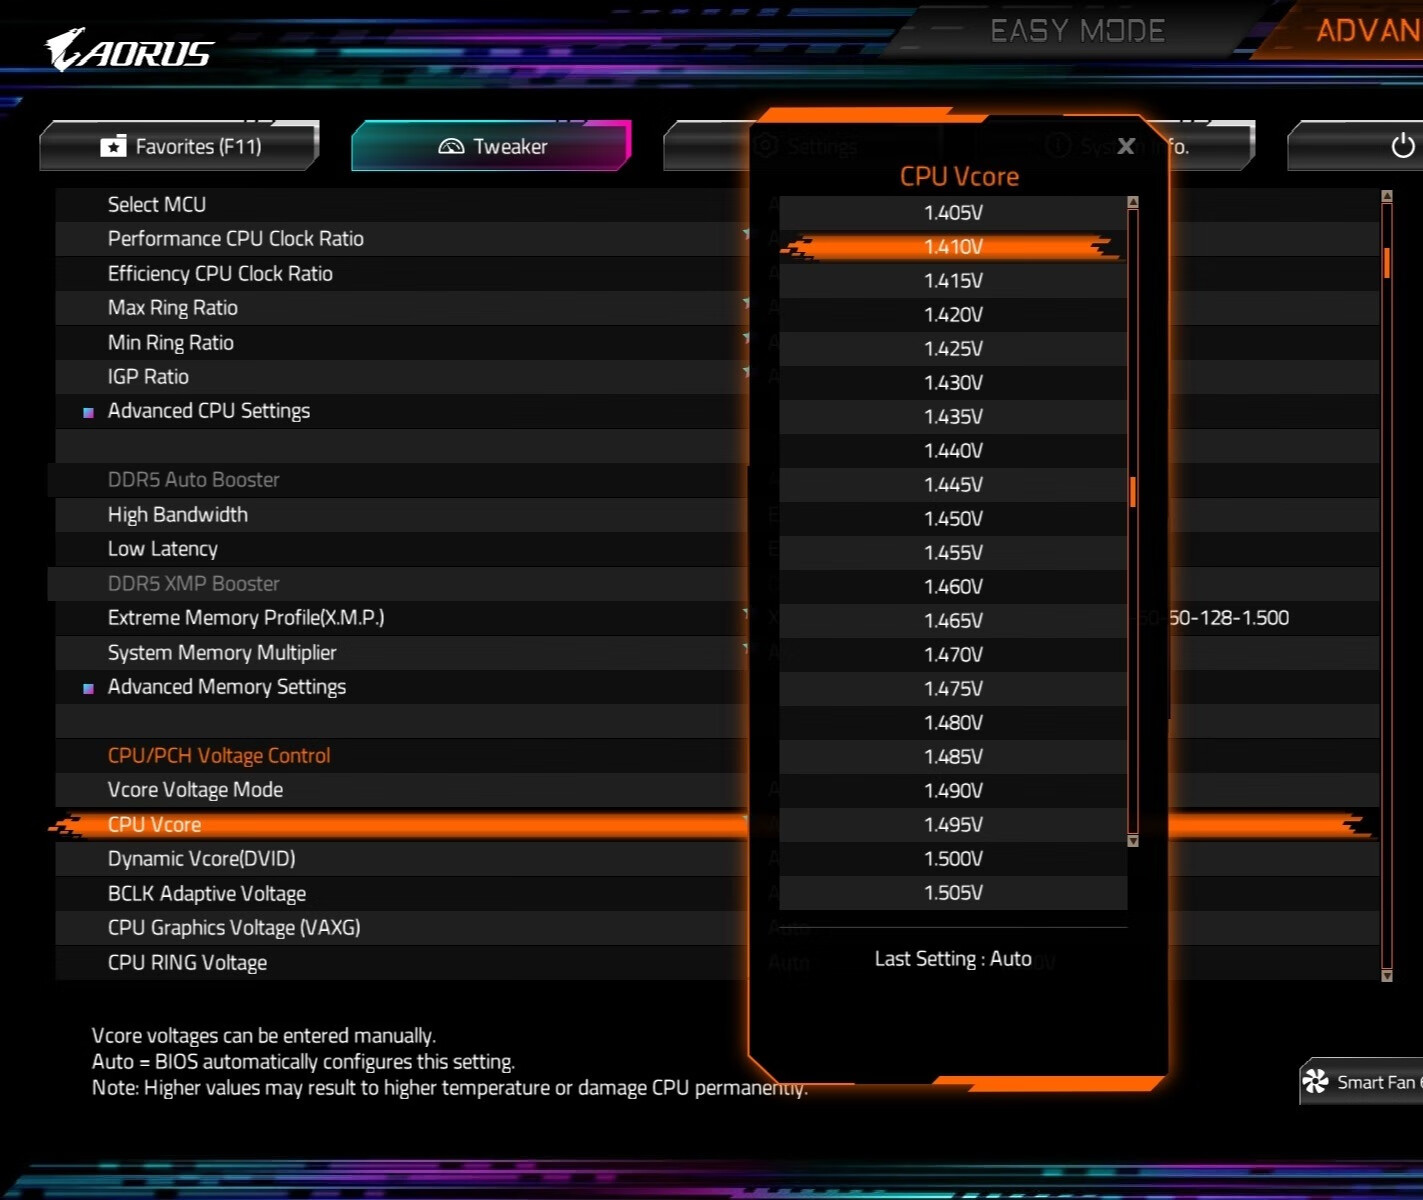Select 1.440V voltage option

[953, 450]
